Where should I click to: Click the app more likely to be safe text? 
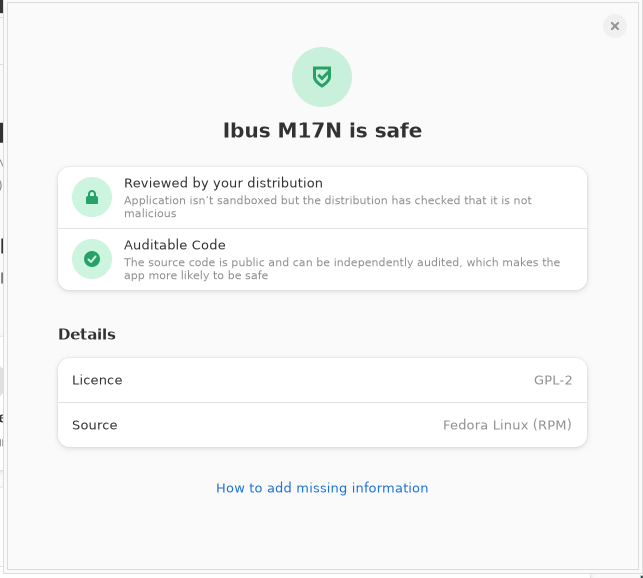click(x=196, y=275)
